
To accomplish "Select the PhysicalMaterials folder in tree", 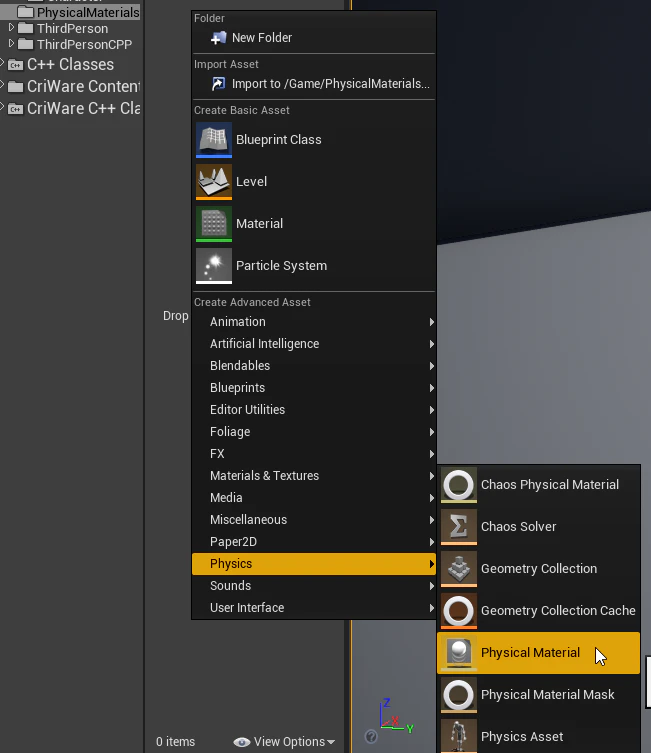I will point(88,12).
